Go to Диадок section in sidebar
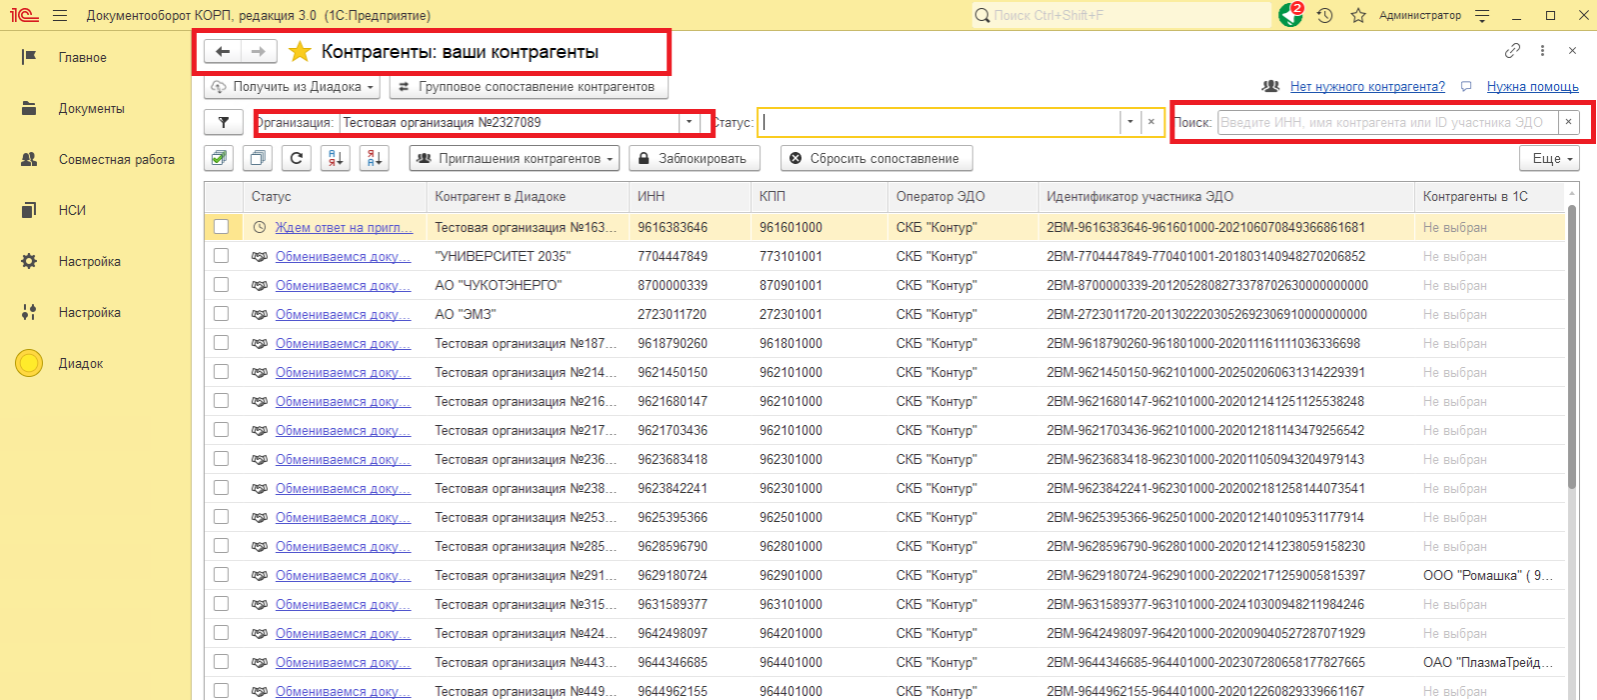This screenshot has height=700, width=1597. click(80, 363)
